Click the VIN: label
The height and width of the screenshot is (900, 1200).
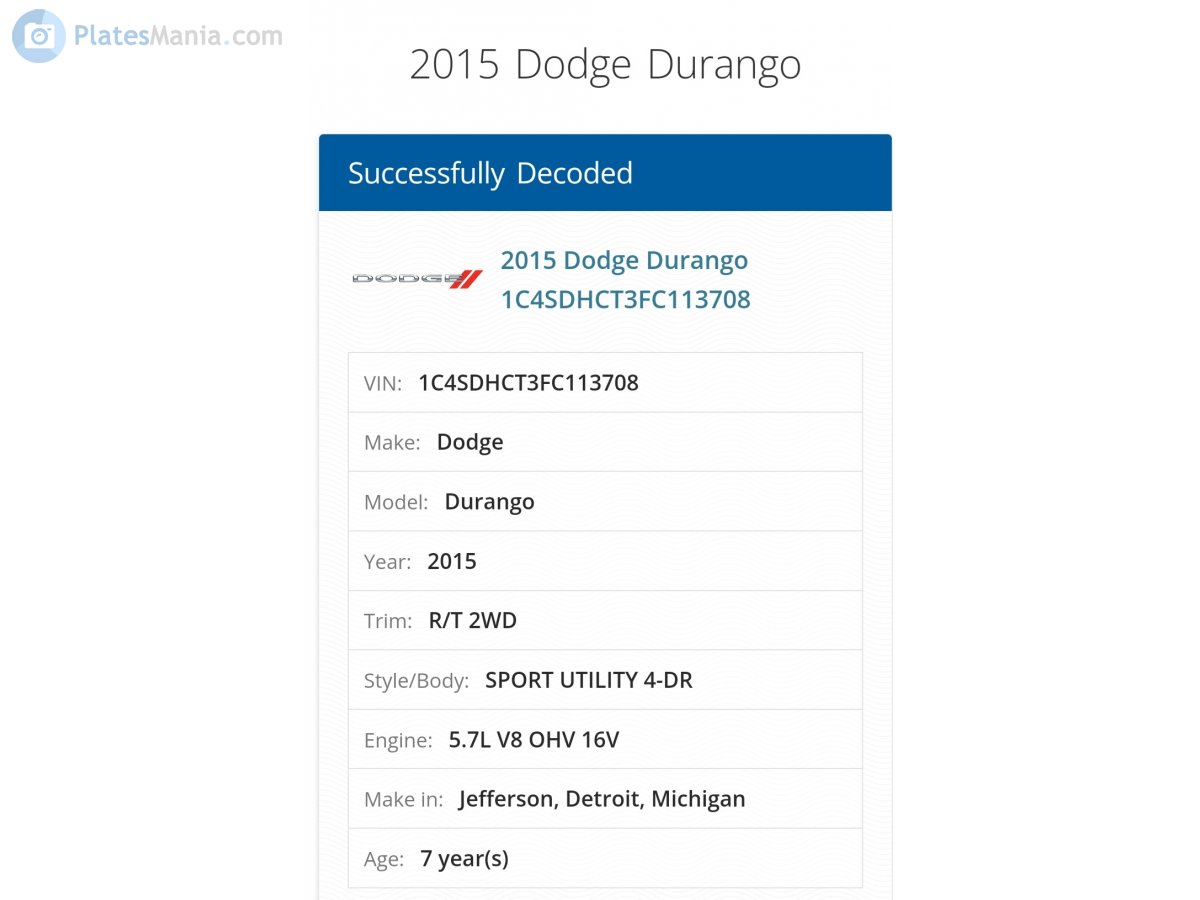click(x=383, y=383)
